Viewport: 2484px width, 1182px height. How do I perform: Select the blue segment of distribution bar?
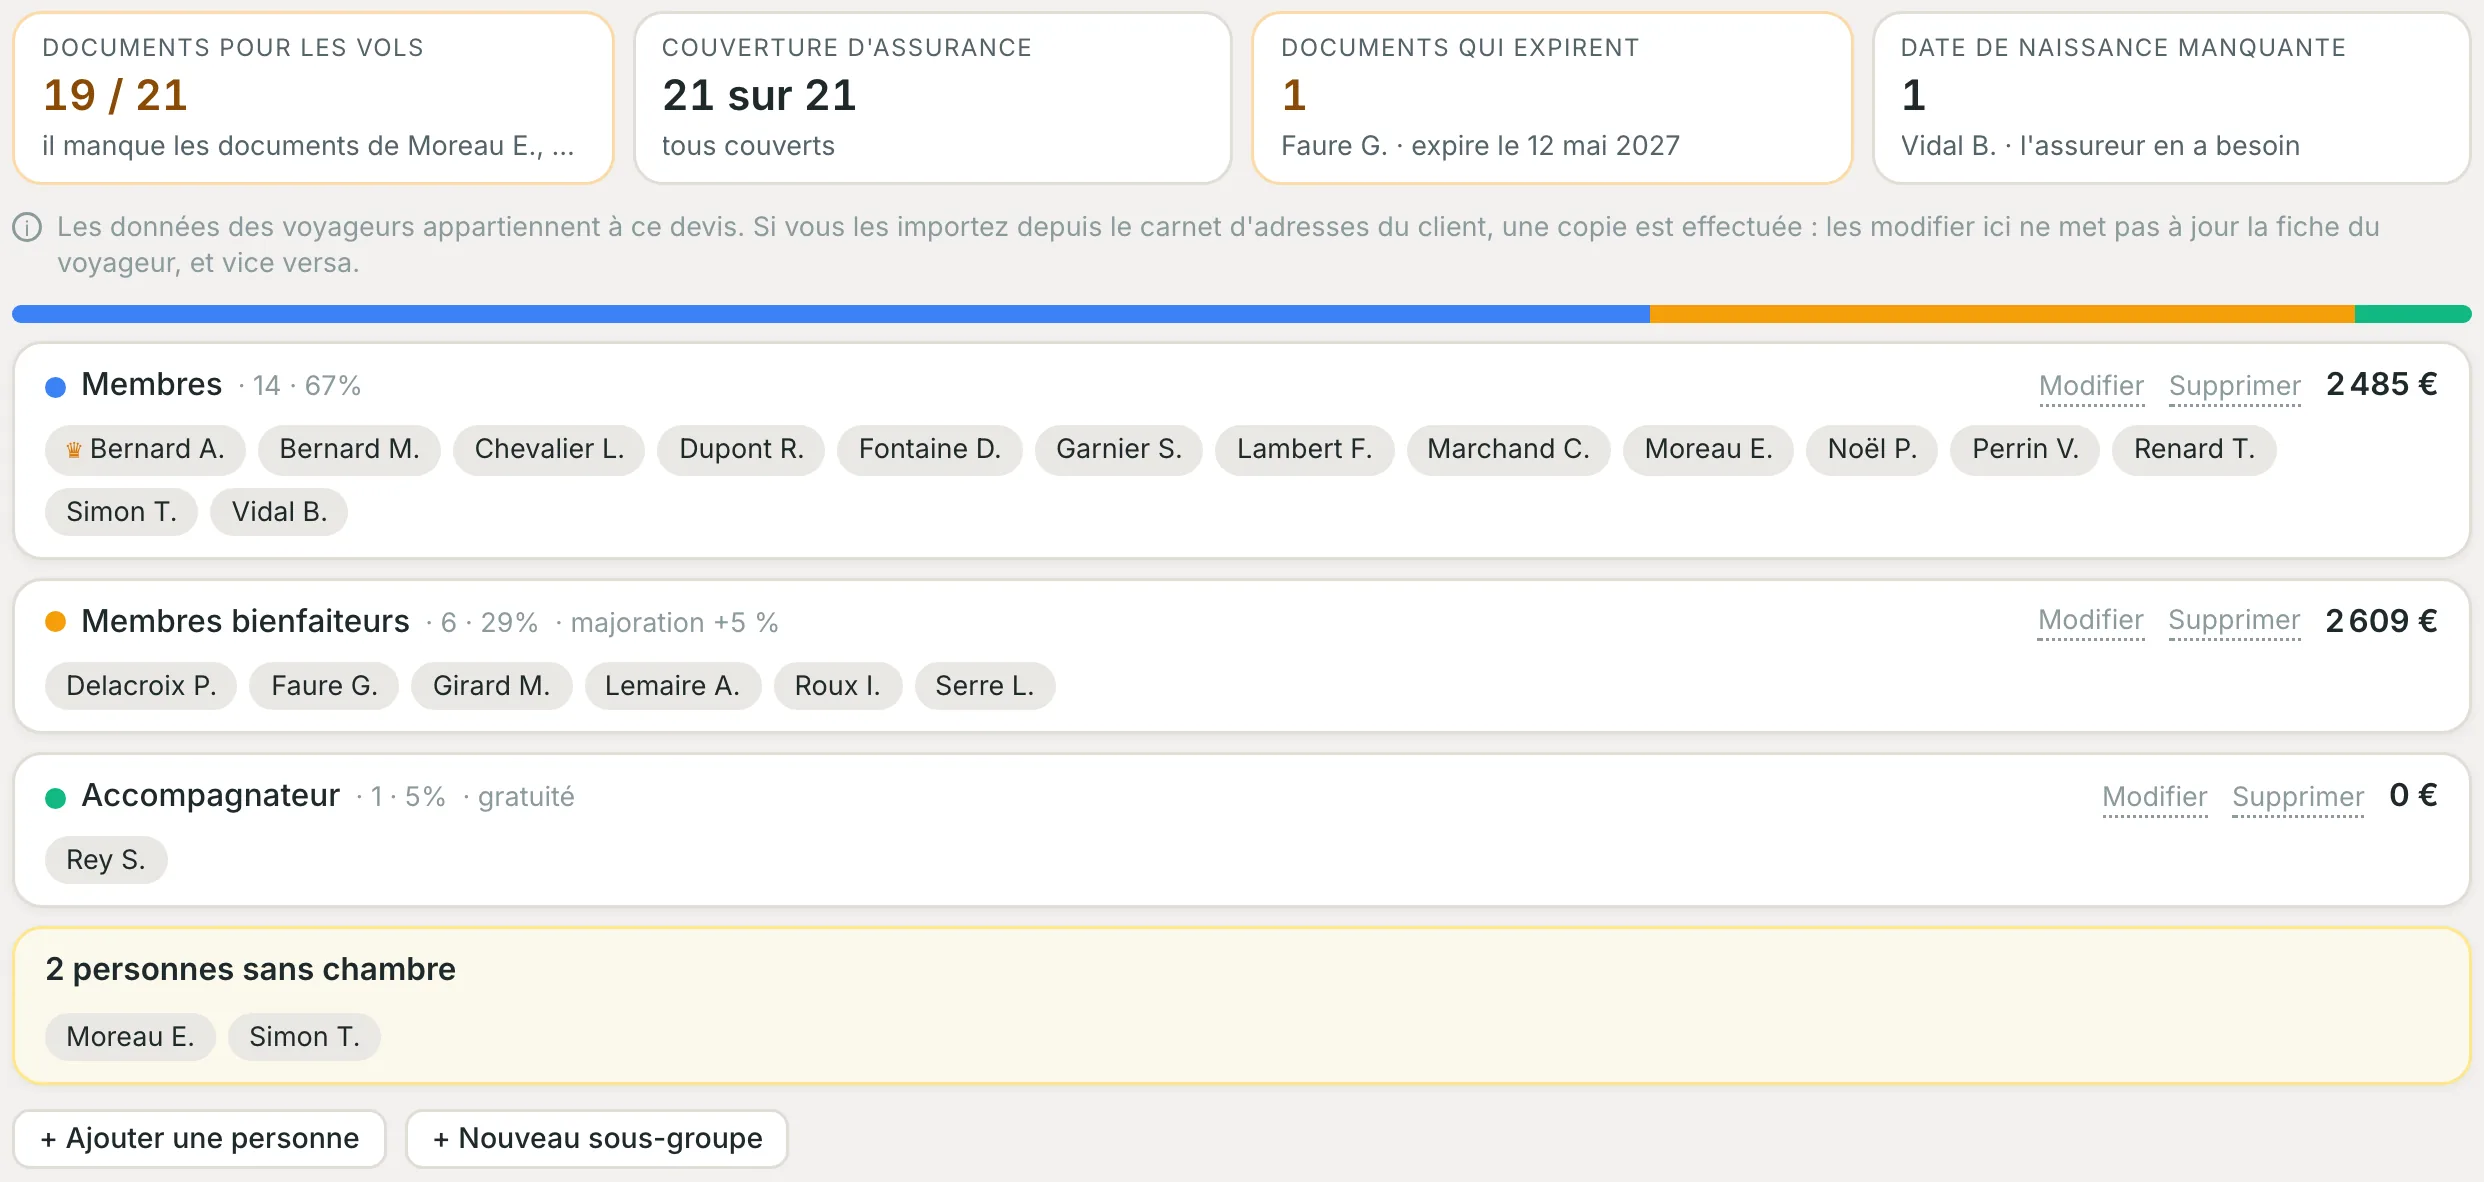[x=831, y=314]
